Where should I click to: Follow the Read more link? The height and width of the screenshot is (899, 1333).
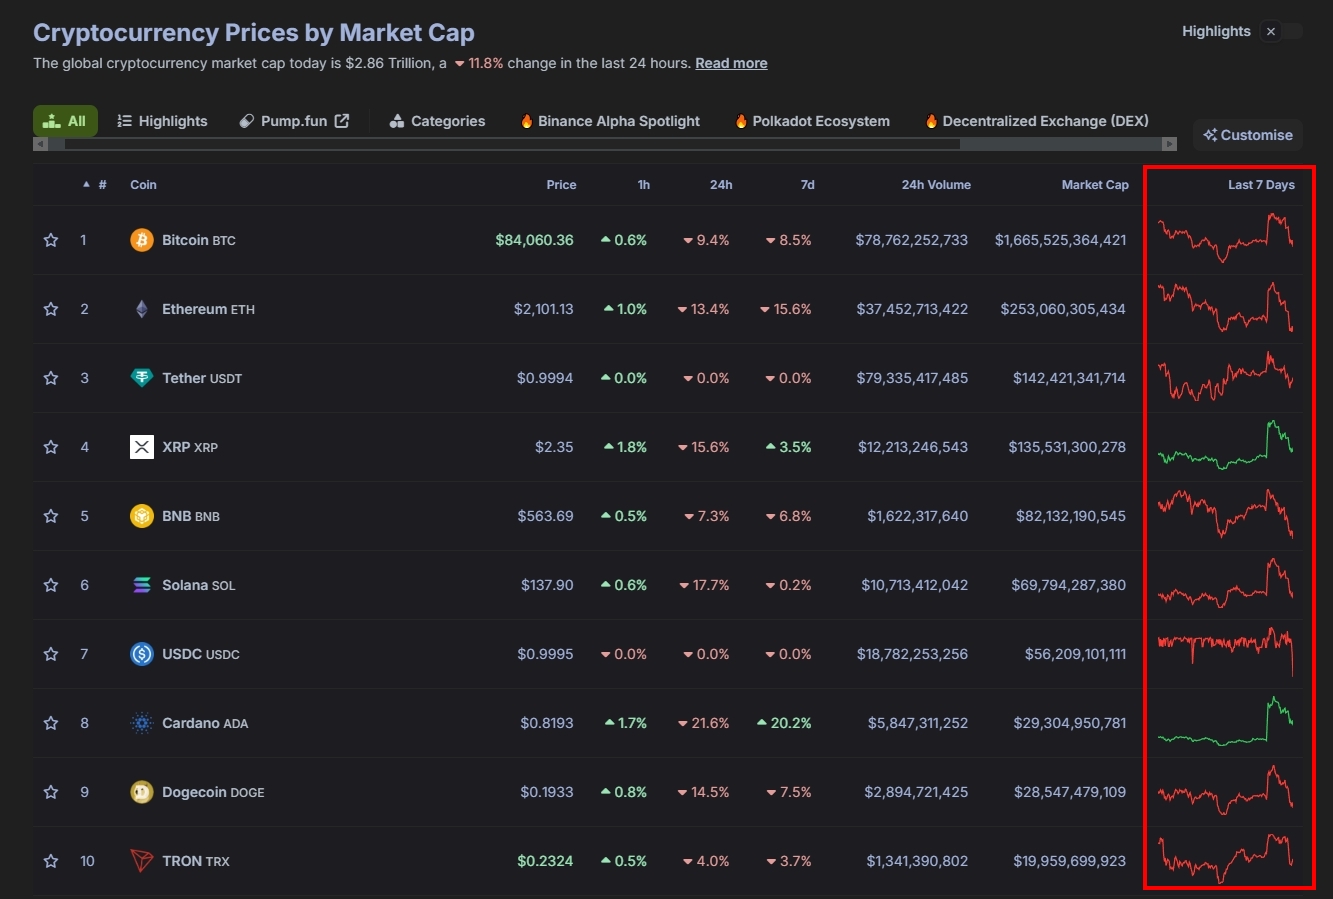click(x=731, y=63)
